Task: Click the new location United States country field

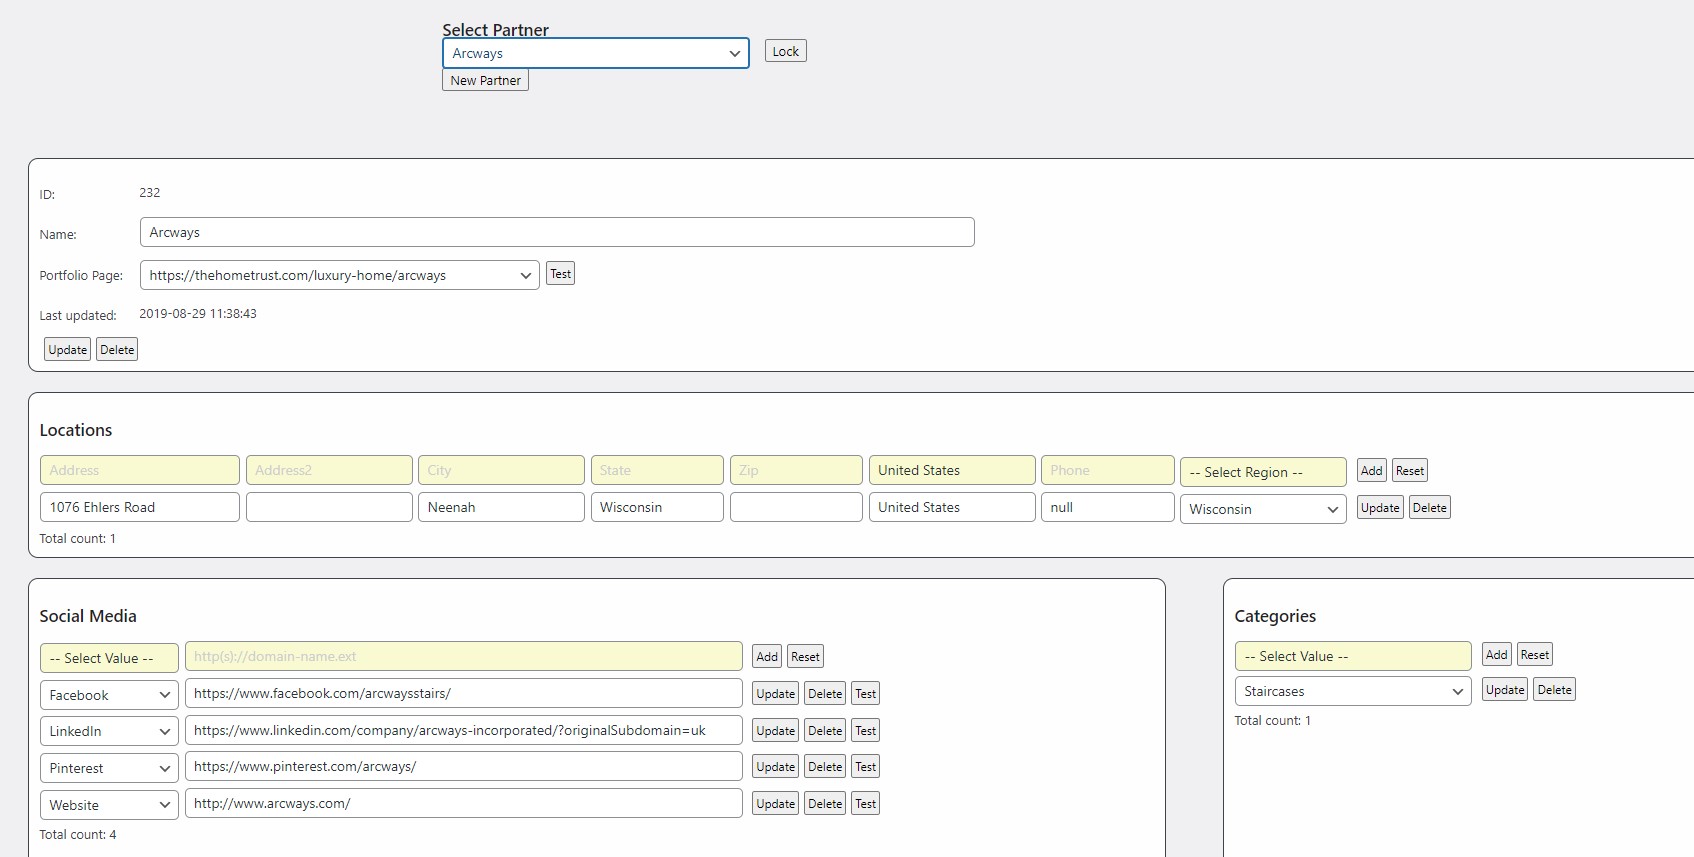Action: 951,470
